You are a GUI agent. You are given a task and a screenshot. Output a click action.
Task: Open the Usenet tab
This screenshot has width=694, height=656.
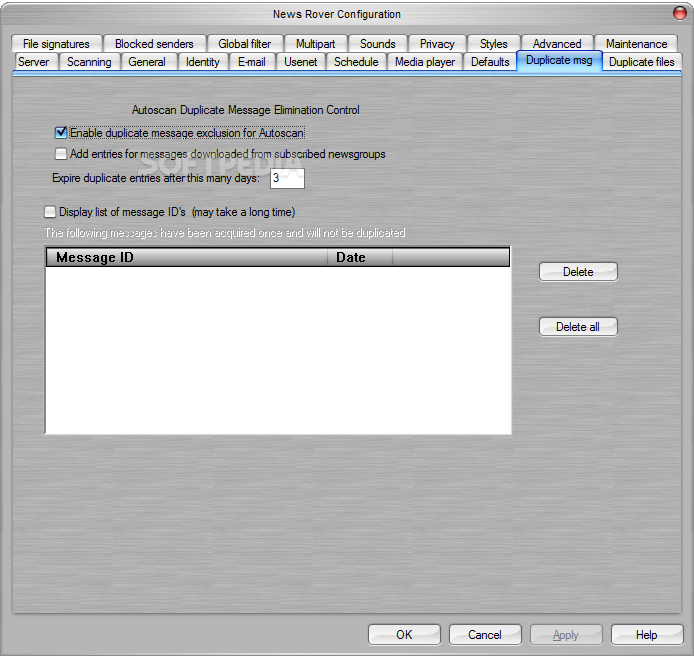tap(301, 62)
